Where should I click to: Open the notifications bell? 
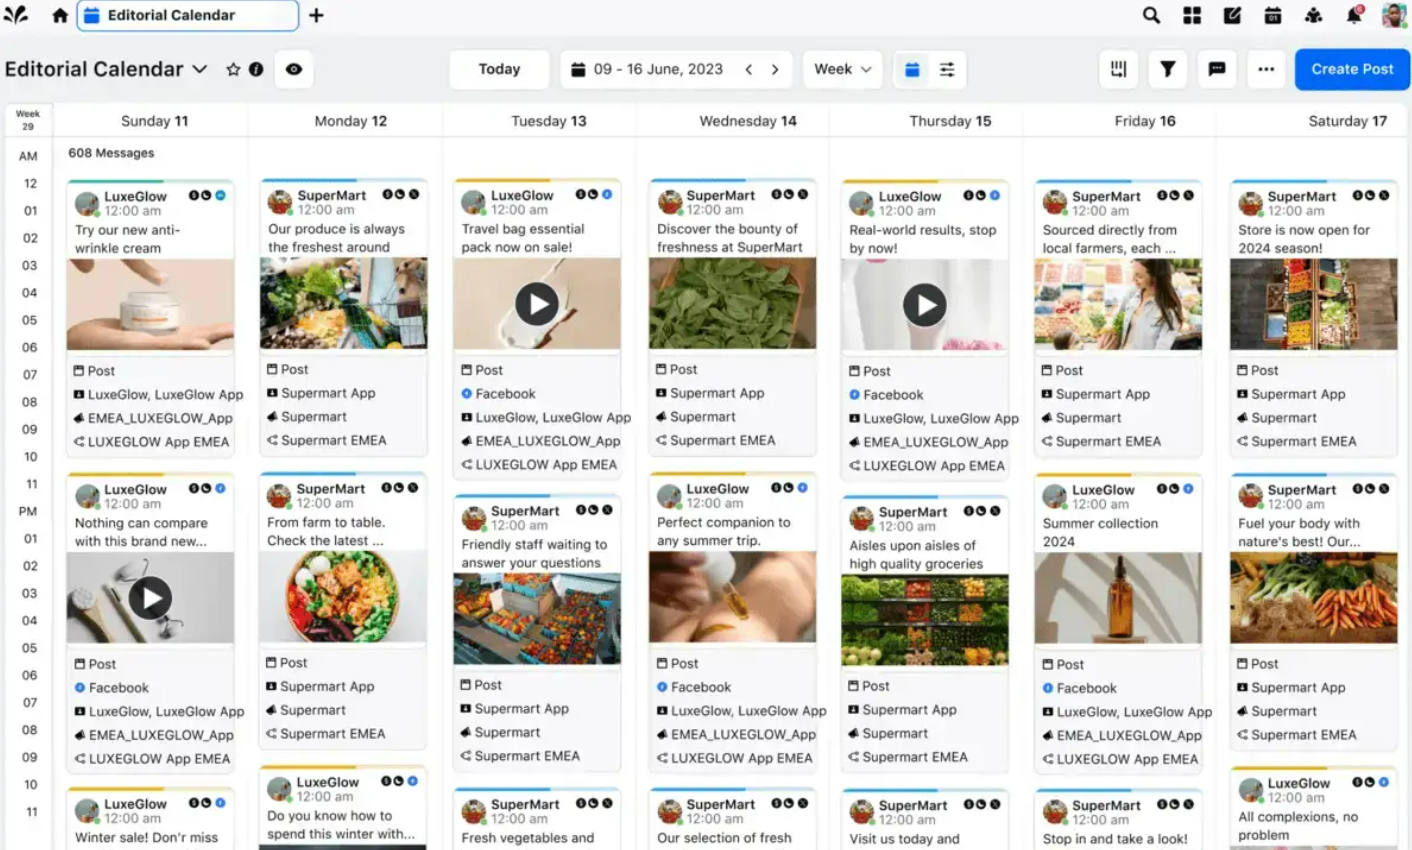1355,15
